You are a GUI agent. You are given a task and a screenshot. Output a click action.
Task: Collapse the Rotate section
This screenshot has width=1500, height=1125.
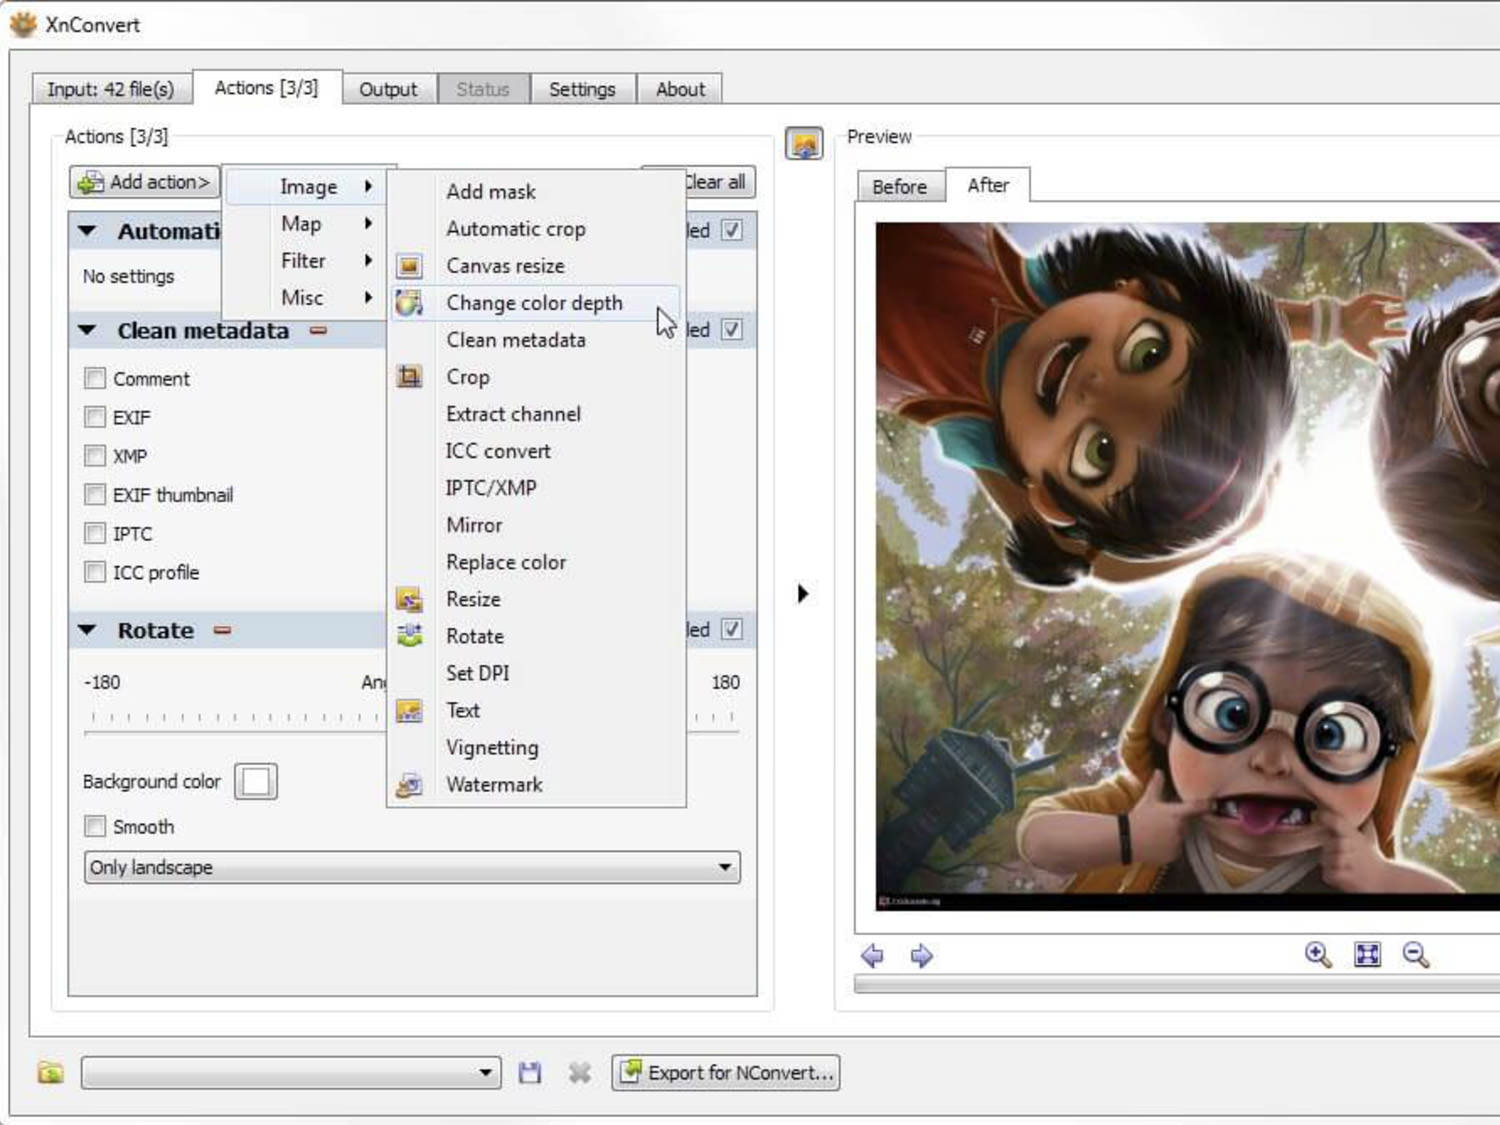(88, 630)
